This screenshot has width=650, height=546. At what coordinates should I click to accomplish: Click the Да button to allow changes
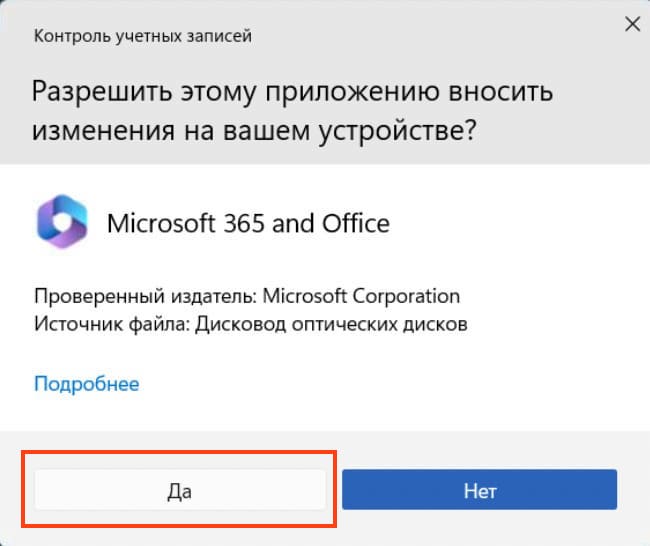pos(180,491)
